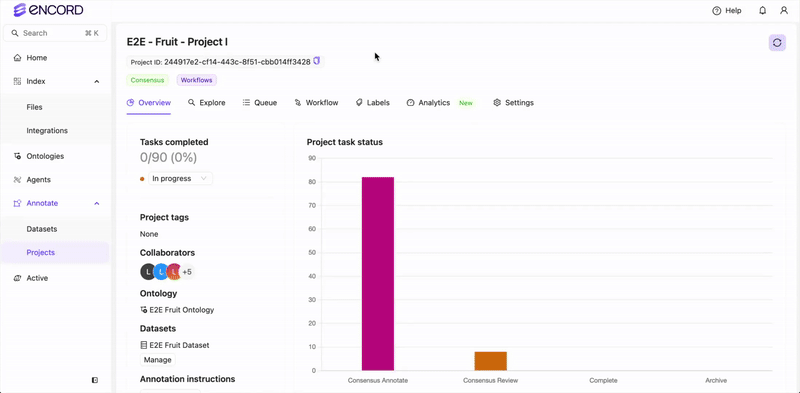Switch to the Labels tab
The width and height of the screenshot is (800, 393).
coord(372,103)
